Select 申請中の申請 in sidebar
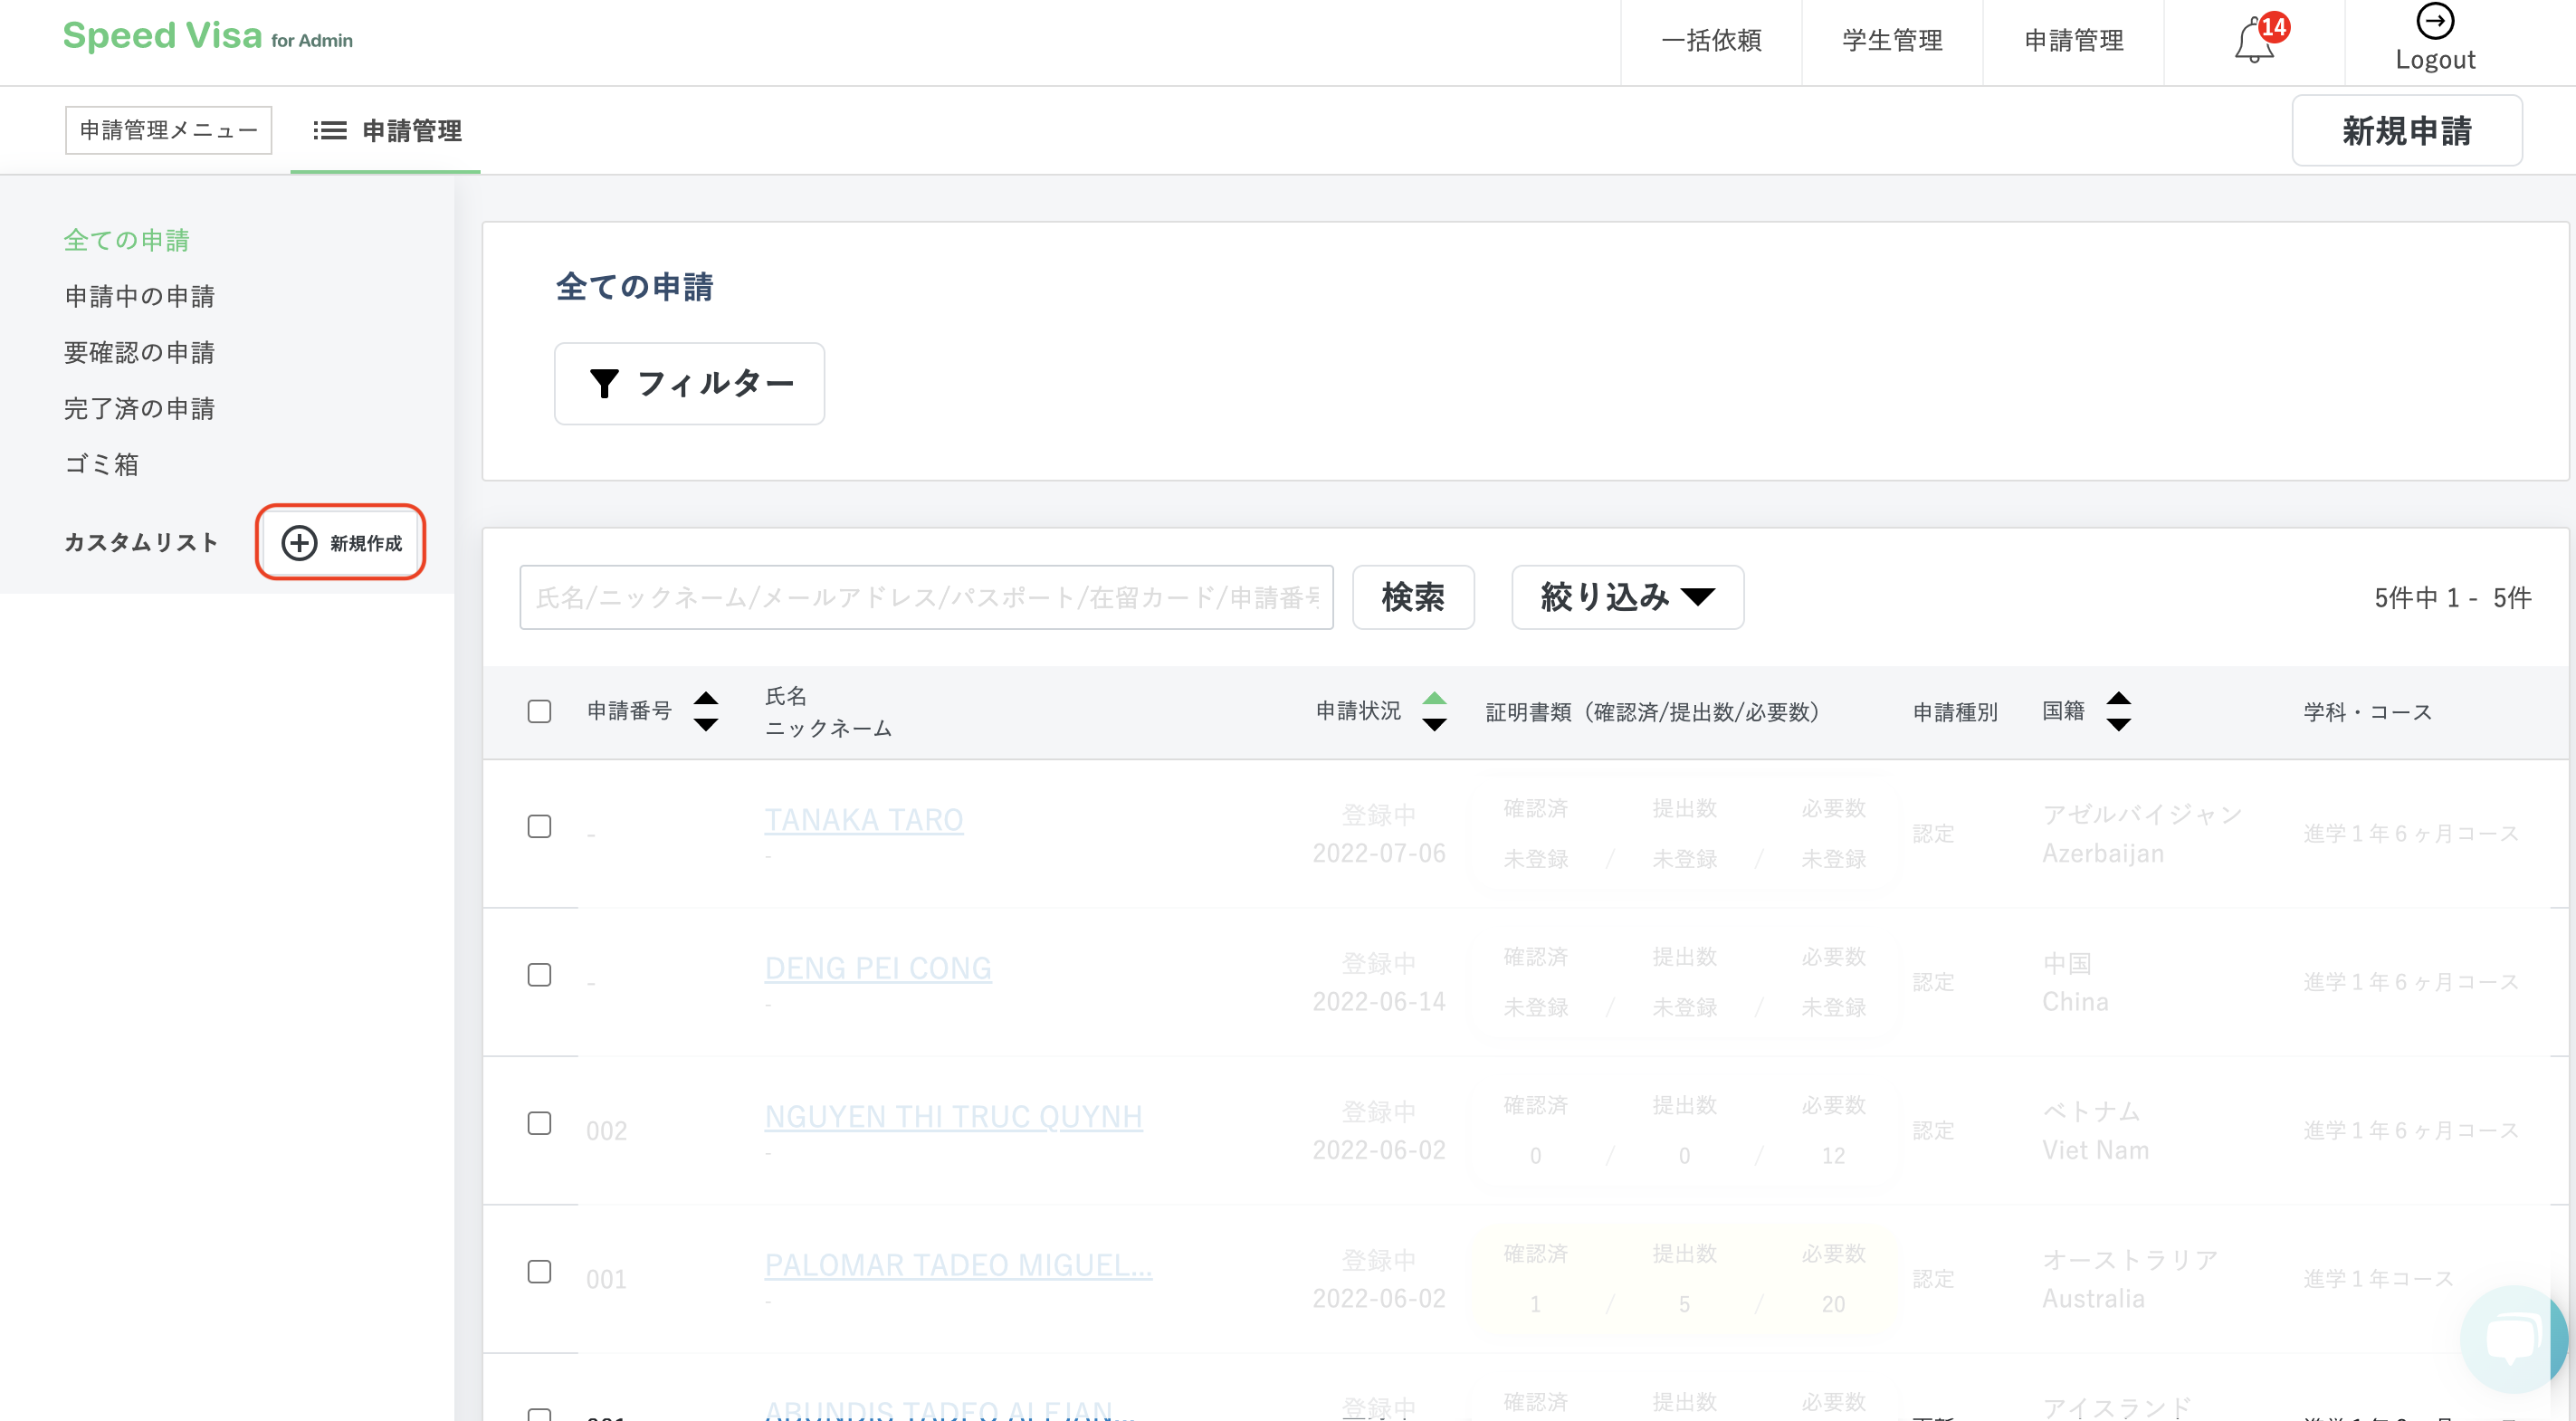Screen dimensions: 2576x1421 coord(139,296)
